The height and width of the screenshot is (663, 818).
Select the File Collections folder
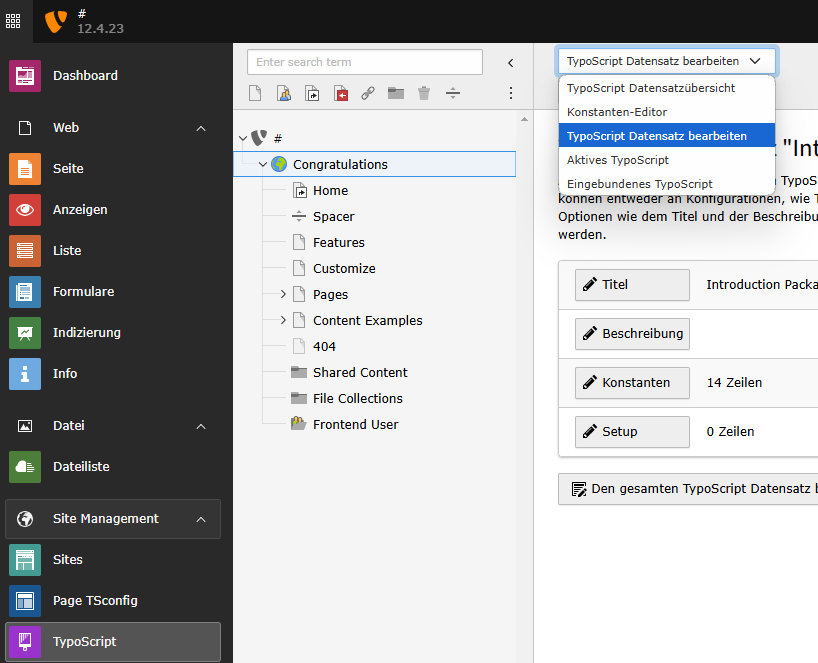tap(357, 399)
